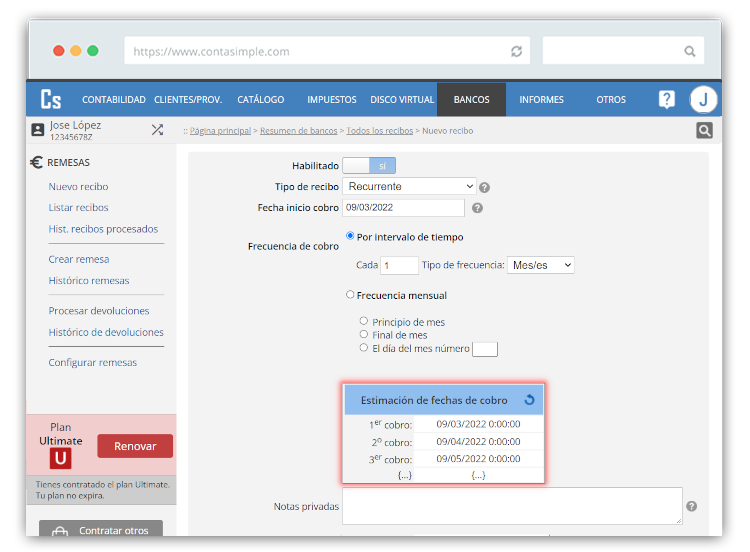
Task: Open Procesar devoluciones link
Action: tap(99, 311)
